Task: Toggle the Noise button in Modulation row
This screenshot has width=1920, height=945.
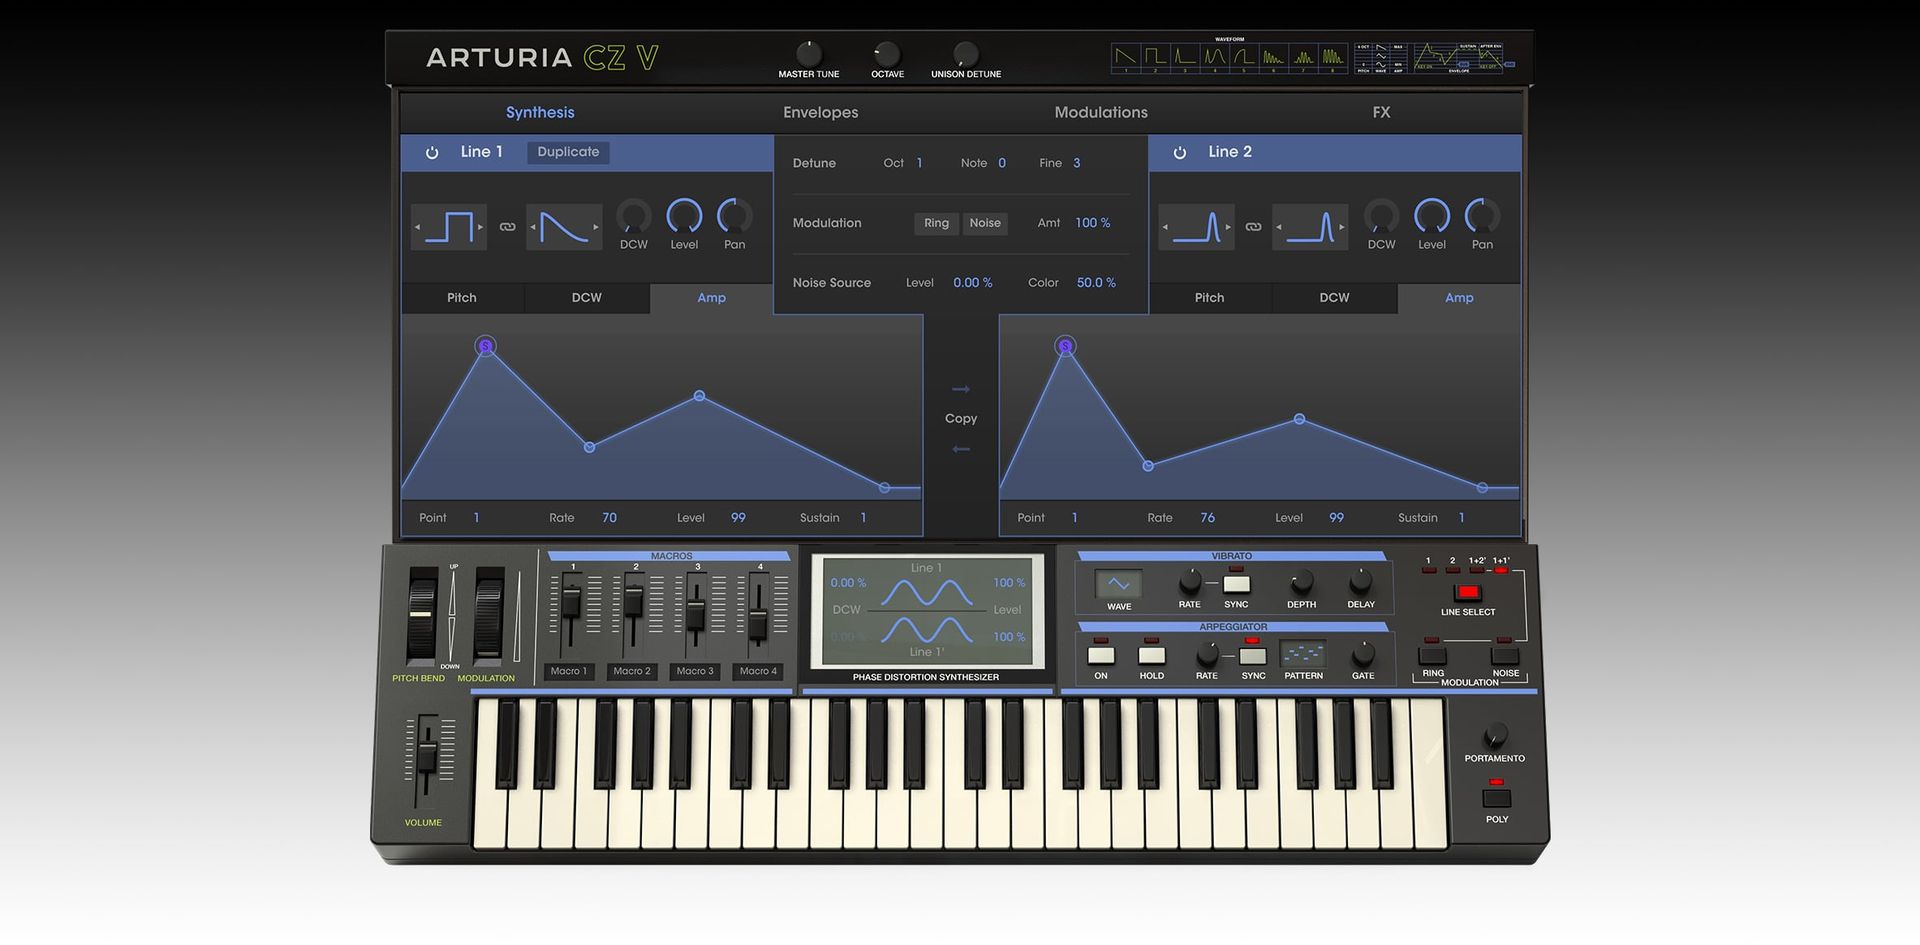Action: pos(985,223)
